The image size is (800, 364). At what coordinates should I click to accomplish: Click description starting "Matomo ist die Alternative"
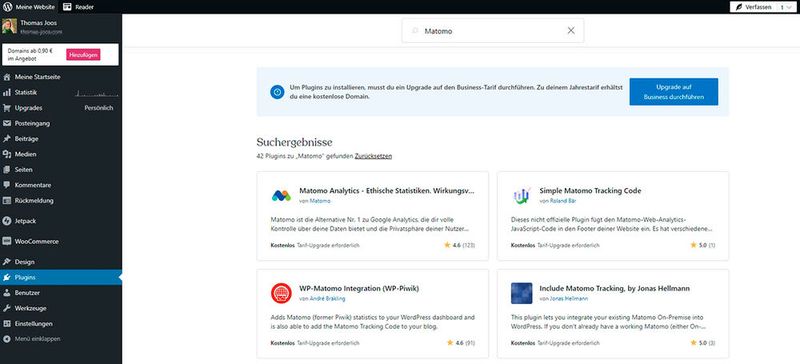point(370,224)
